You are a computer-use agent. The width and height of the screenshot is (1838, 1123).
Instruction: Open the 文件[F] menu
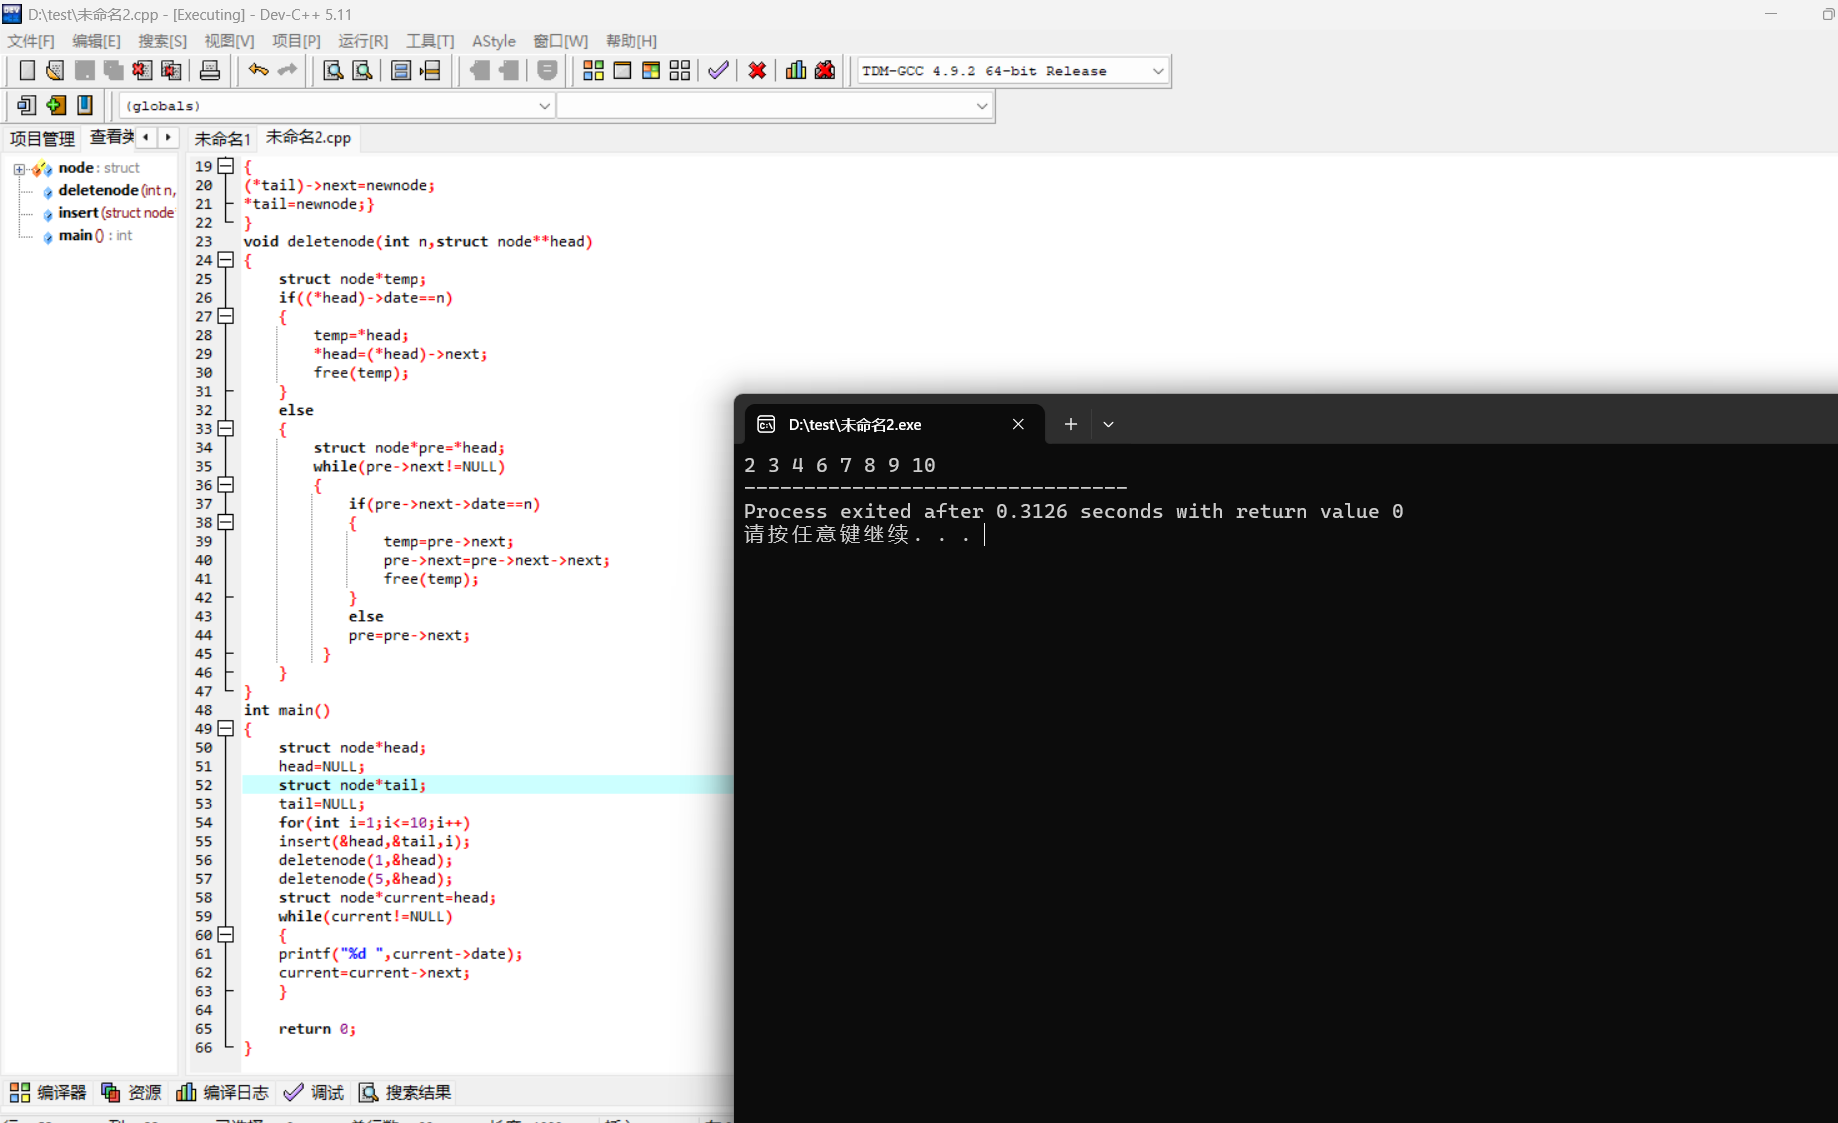click(31, 41)
